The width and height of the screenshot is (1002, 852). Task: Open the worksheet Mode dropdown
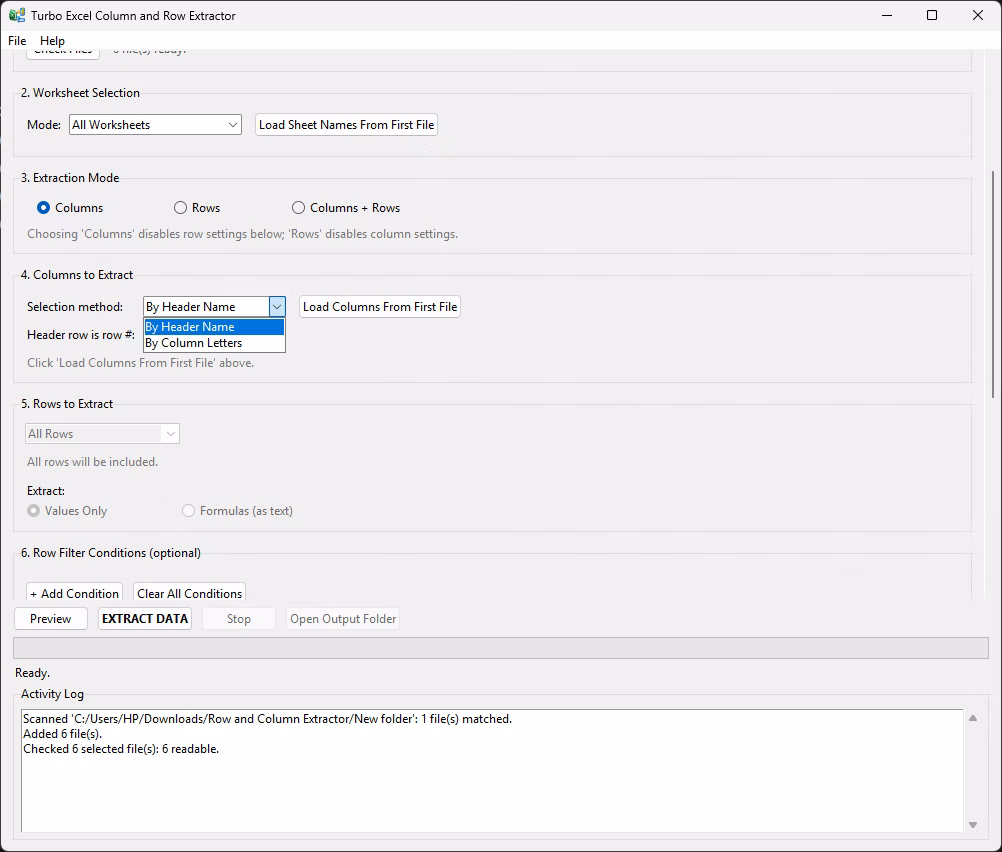155,125
